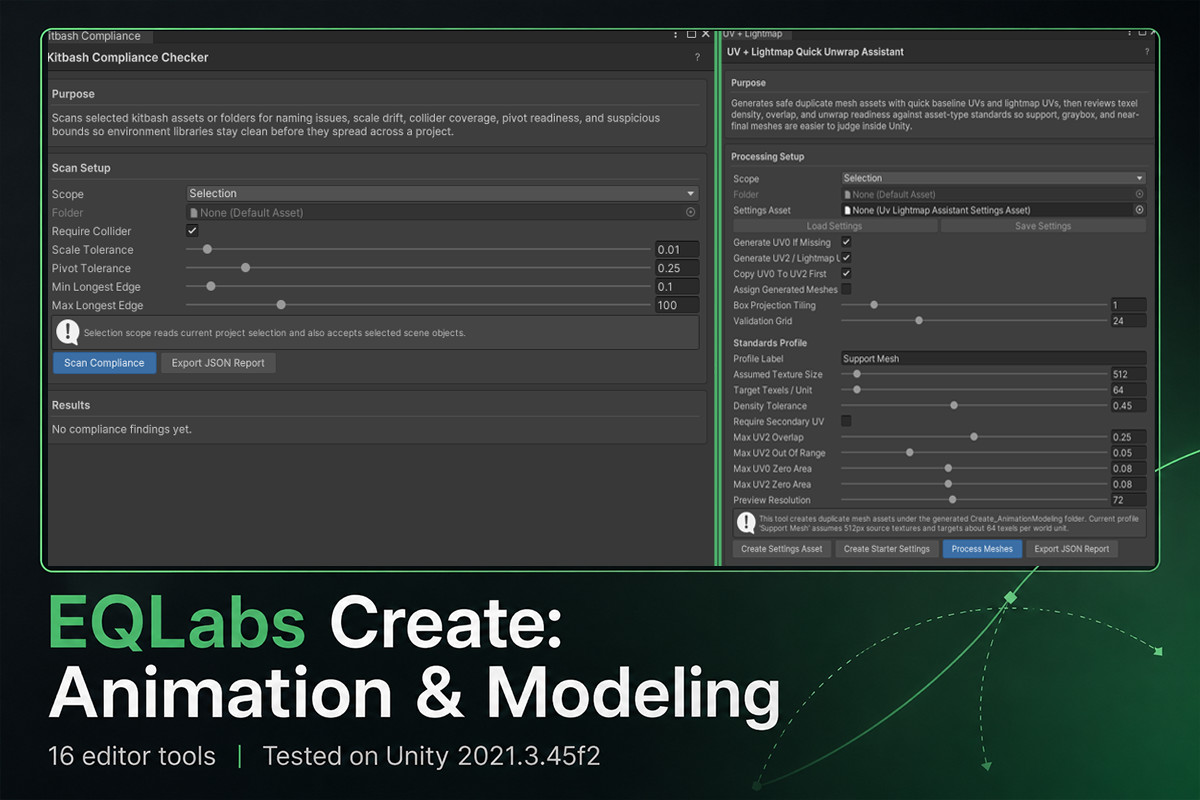Maximize the Kitbash Compliance window
Image resolution: width=1200 pixels, height=800 pixels.
click(691, 33)
